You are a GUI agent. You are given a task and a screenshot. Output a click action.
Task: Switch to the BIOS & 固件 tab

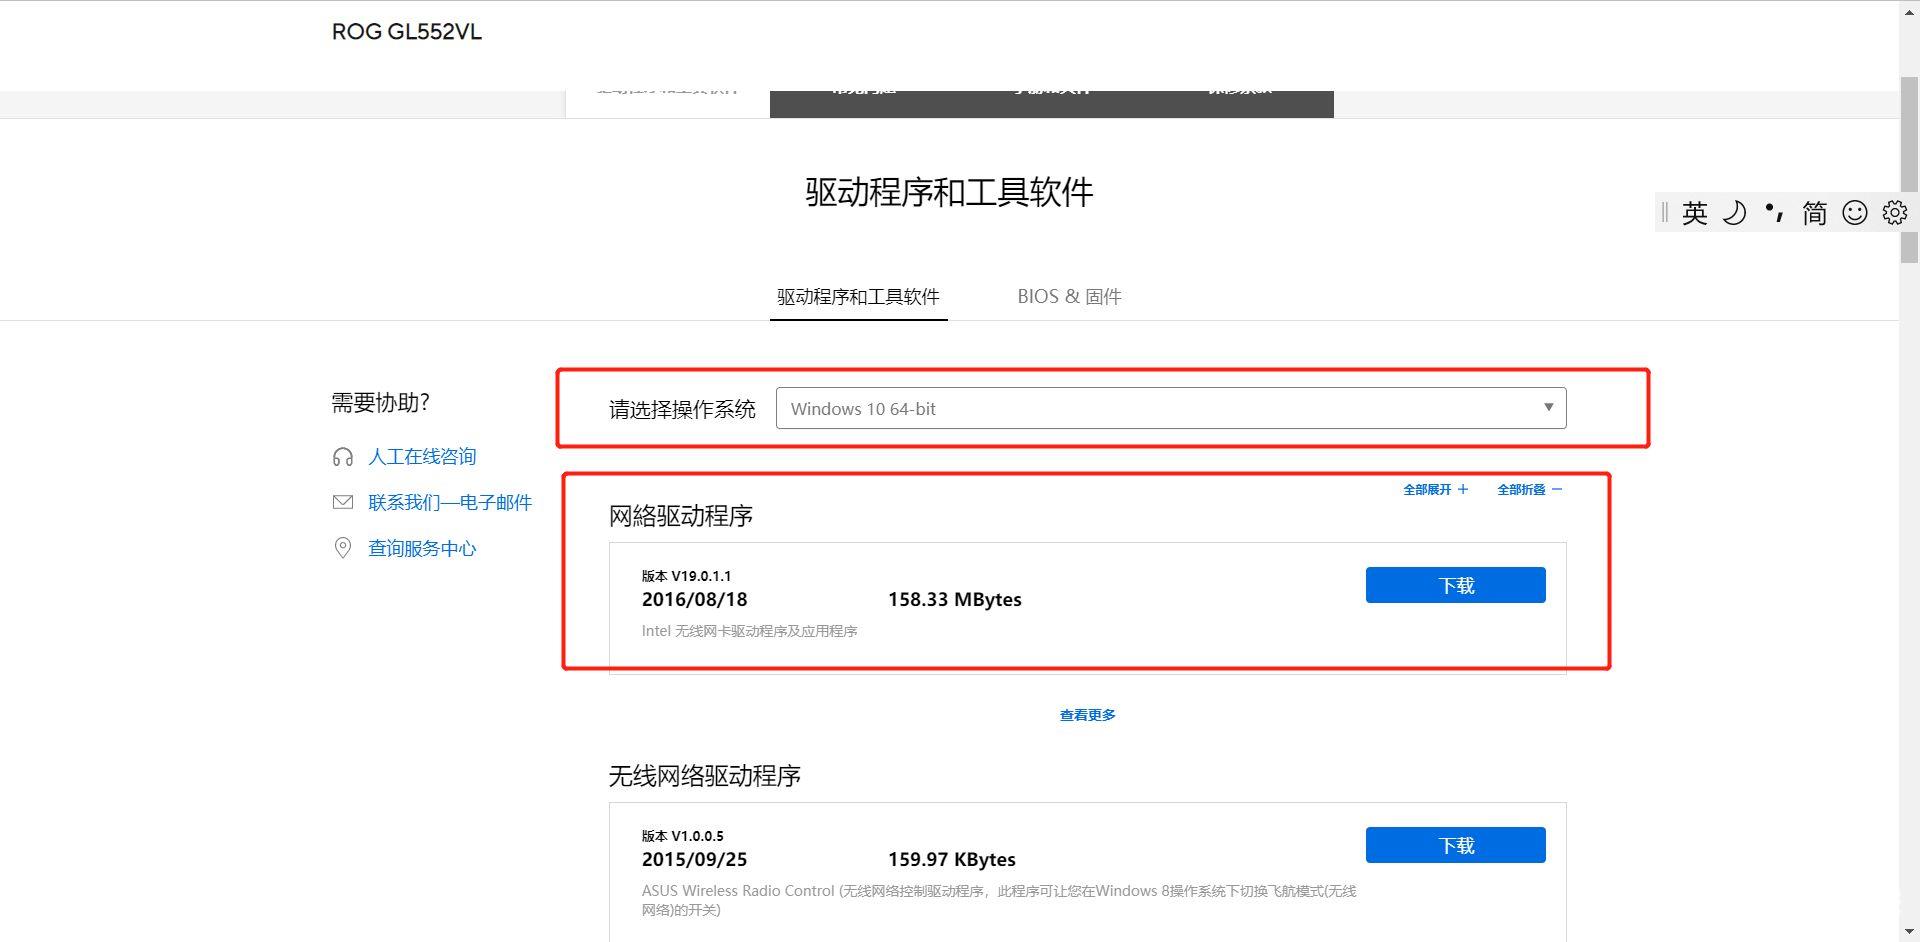pyautogui.click(x=1069, y=296)
